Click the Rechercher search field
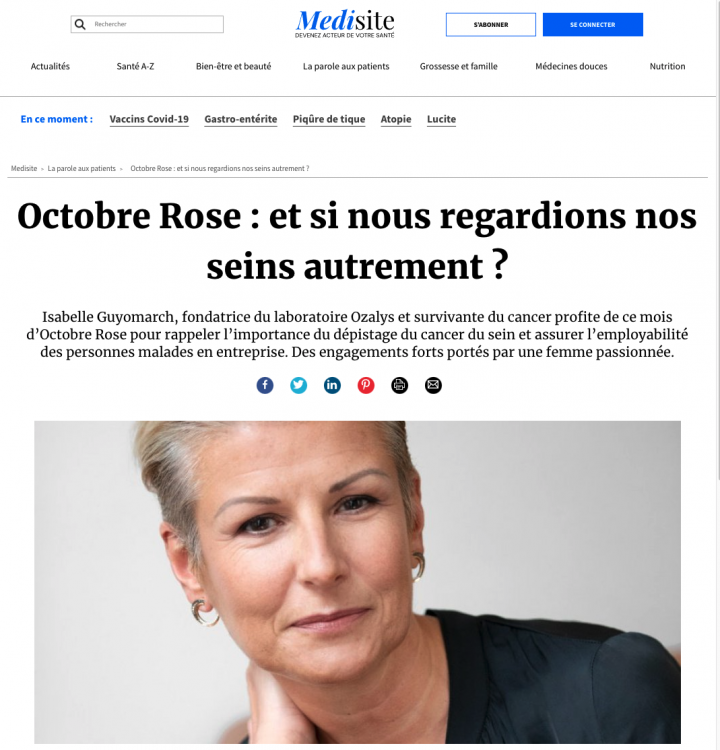The height and width of the screenshot is (750, 720). pyautogui.click(x=147, y=24)
